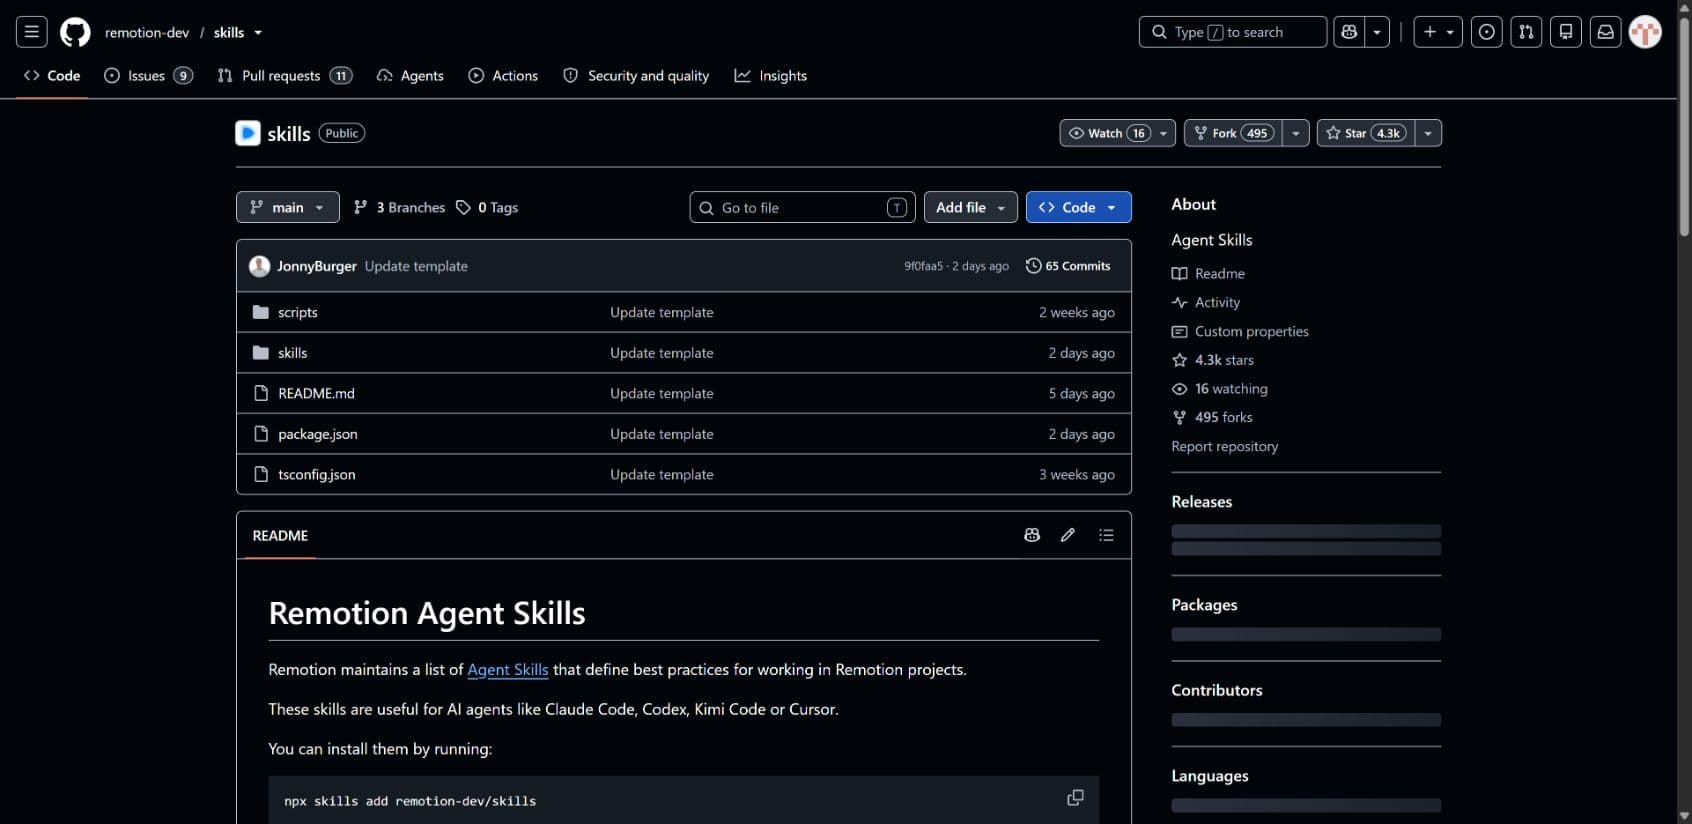Open the Releases section heading
The image size is (1692, 824).
coord(1202,502)
